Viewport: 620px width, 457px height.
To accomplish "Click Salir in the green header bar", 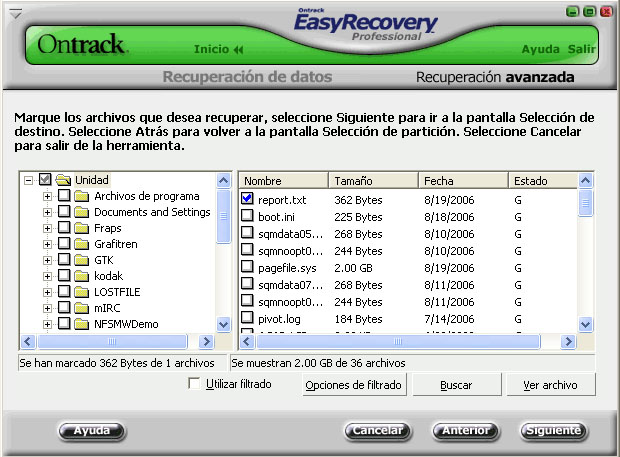I will (x=582, y=49).
